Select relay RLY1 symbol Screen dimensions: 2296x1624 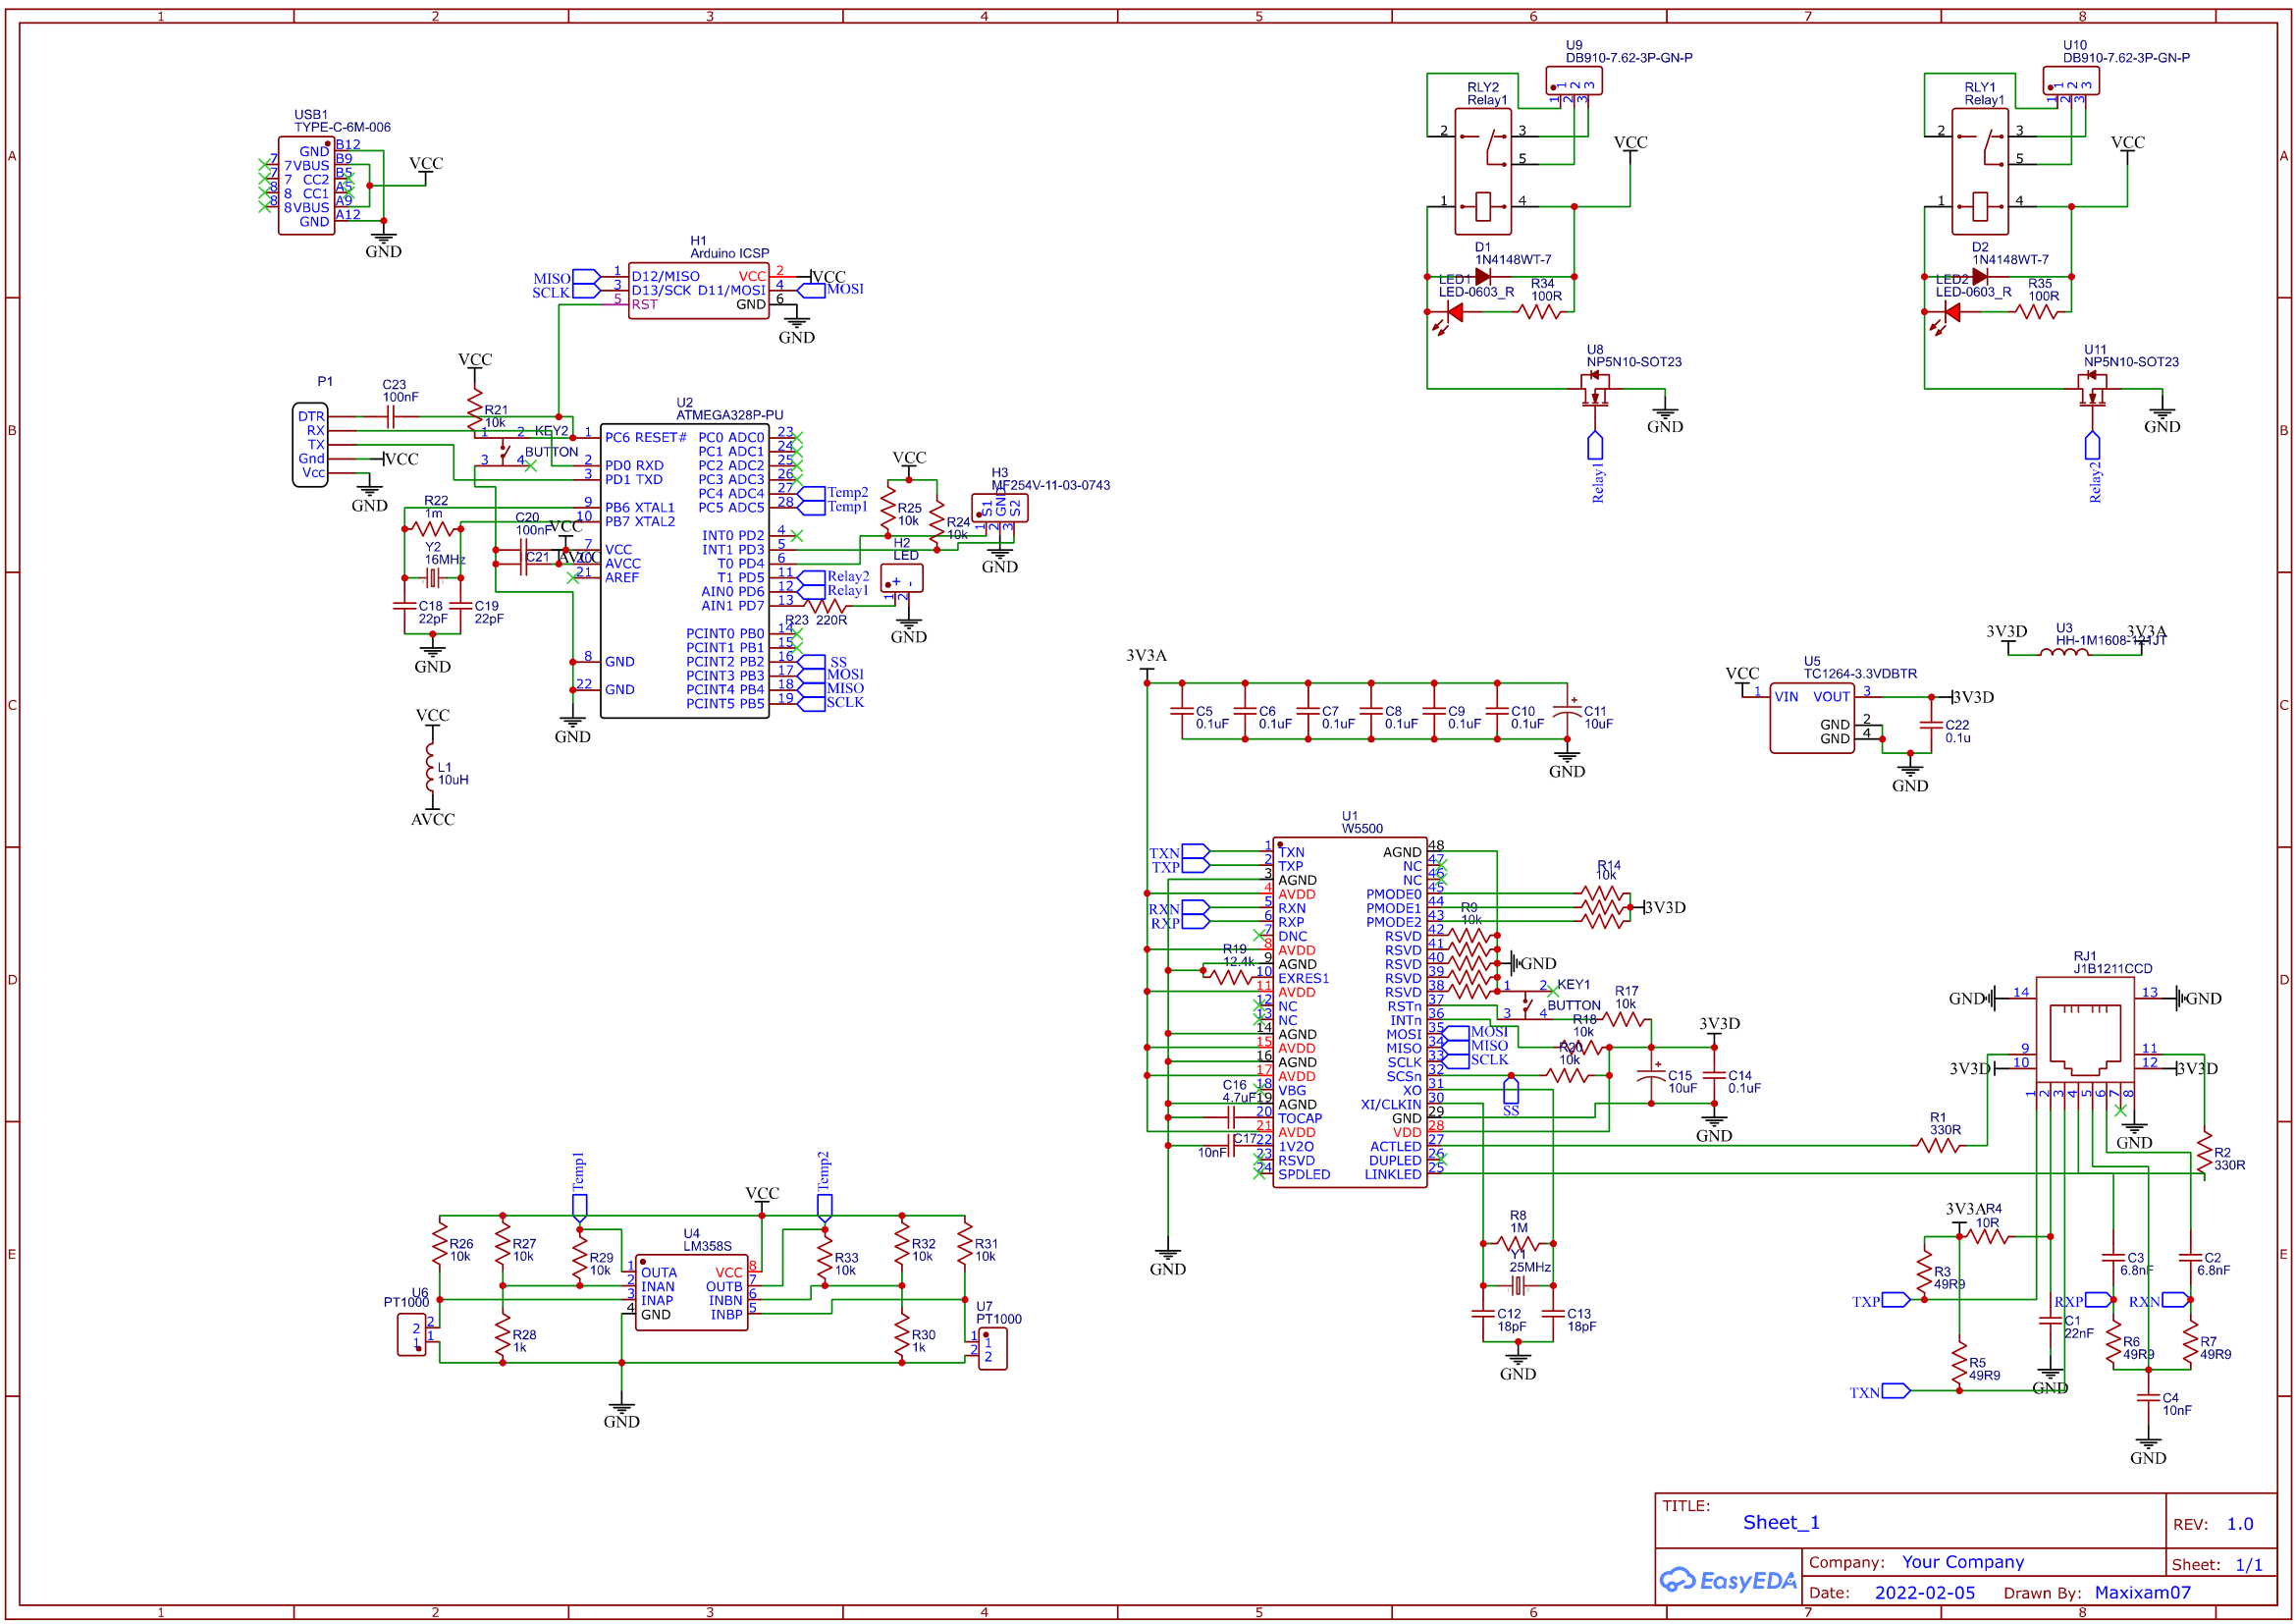pos(1980,172)
